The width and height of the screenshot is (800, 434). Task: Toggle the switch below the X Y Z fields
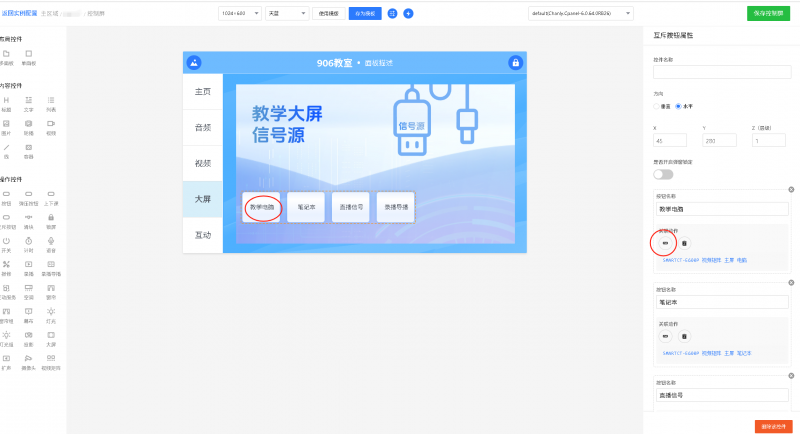(x=663, y=174)
